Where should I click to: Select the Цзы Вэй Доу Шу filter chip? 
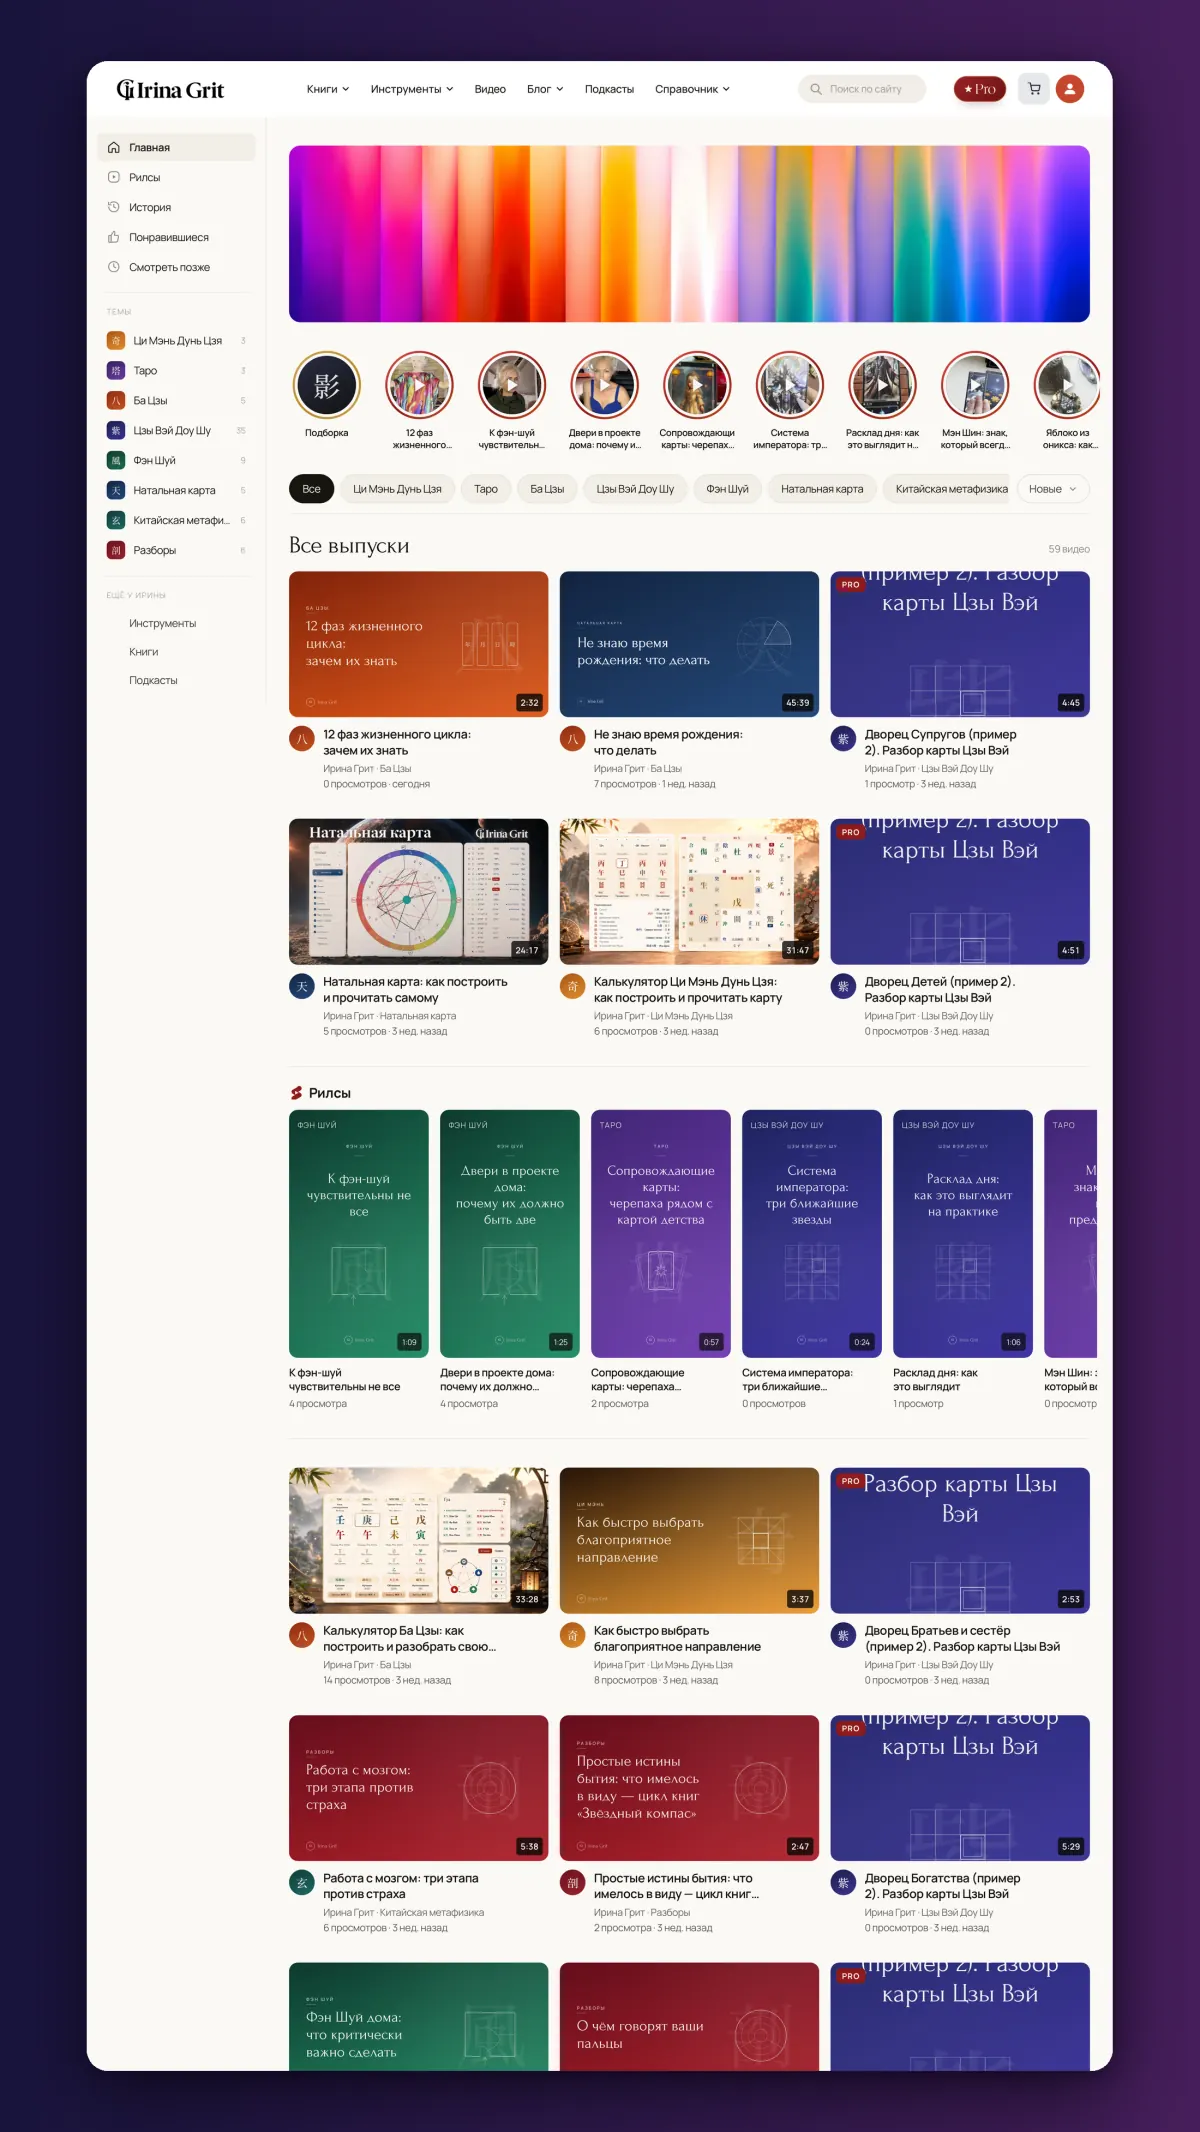coord(635,489)
